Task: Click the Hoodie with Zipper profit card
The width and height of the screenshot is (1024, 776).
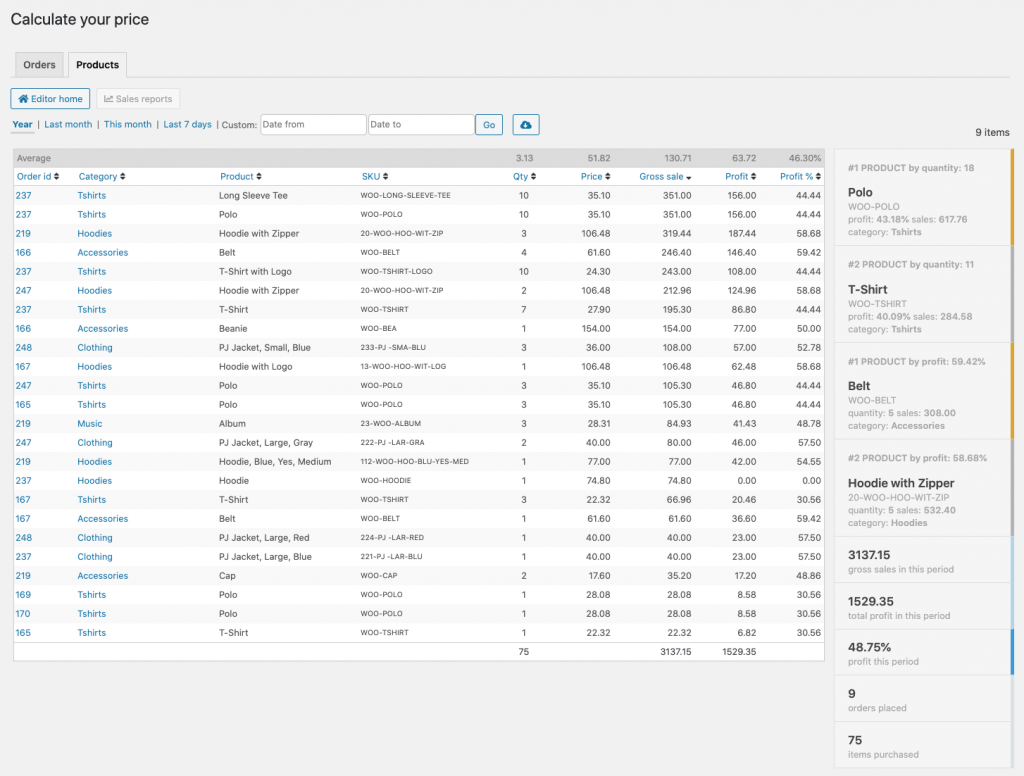Action: 923,488
